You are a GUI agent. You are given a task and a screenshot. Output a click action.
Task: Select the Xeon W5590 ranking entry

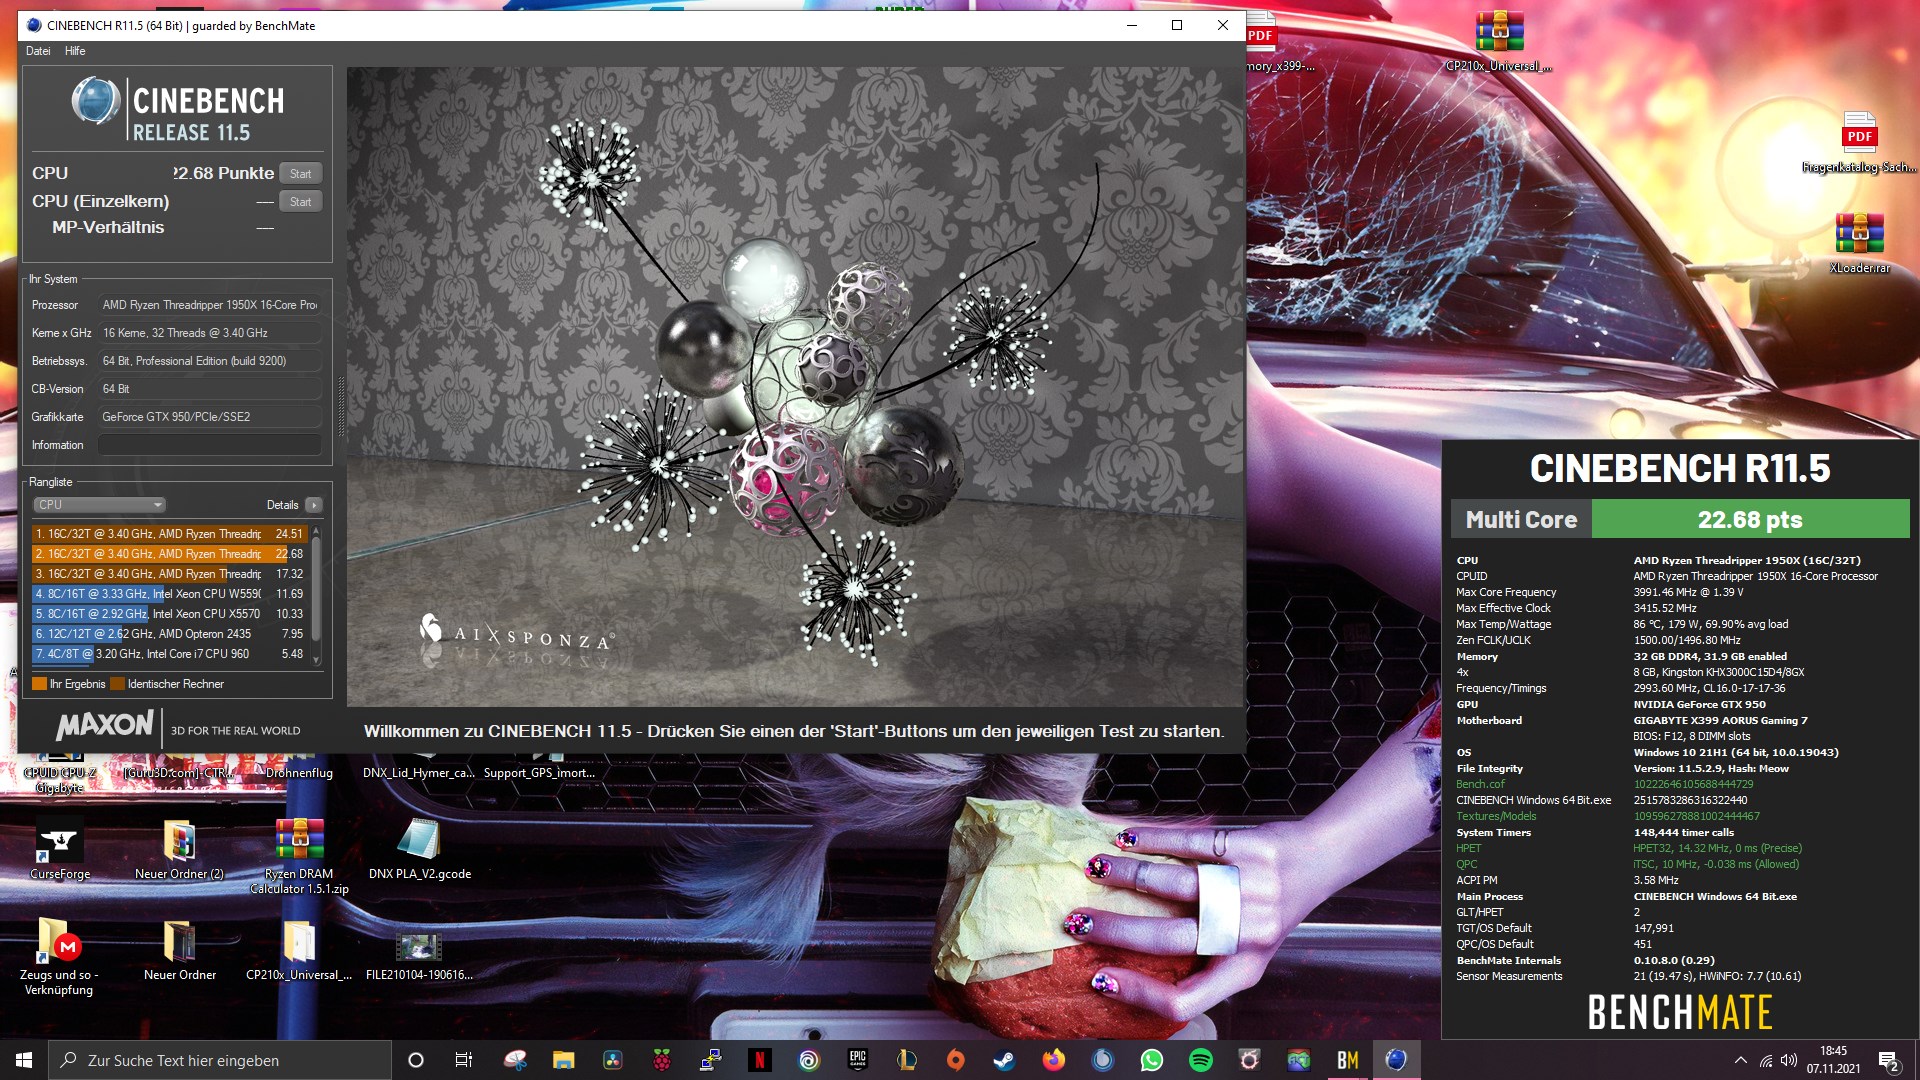170,594
